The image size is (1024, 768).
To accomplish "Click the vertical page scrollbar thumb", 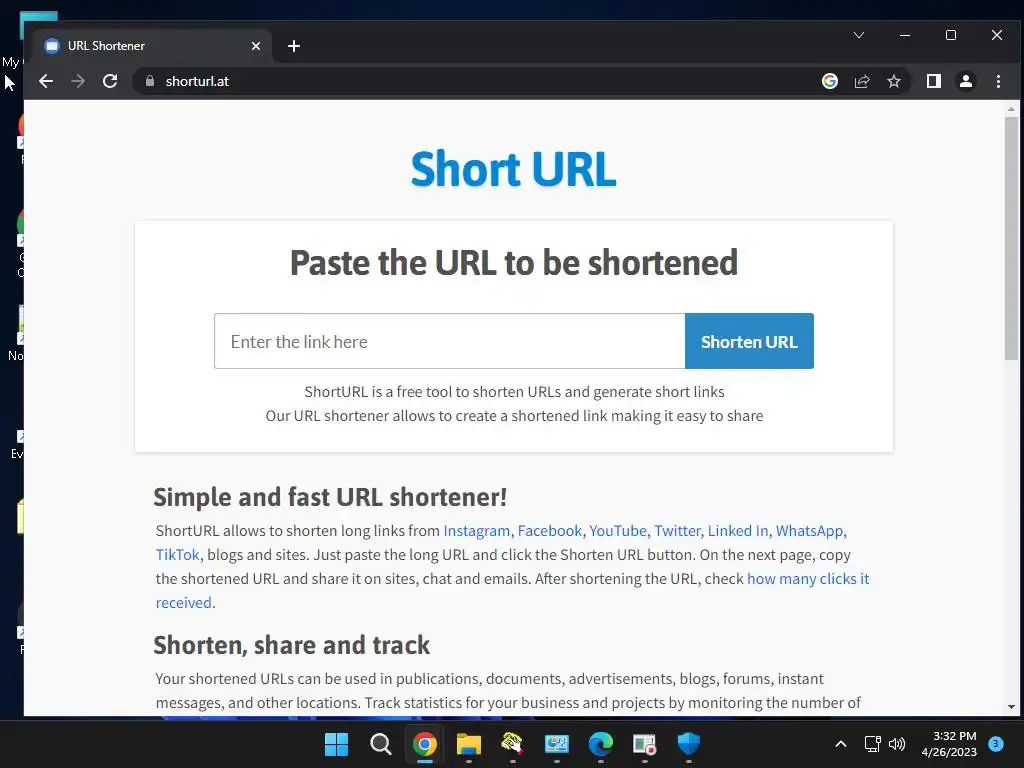I will tap(1011, 238).
